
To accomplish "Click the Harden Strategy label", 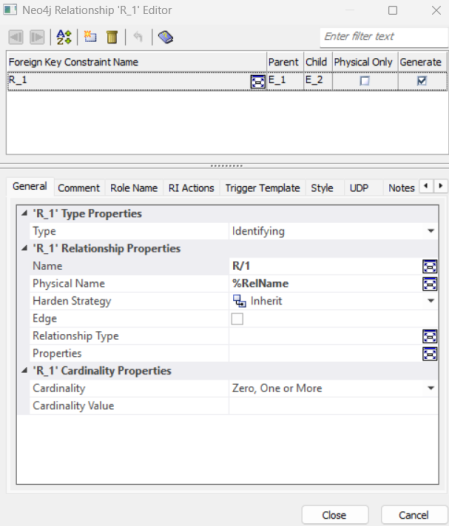I will 71,301.
